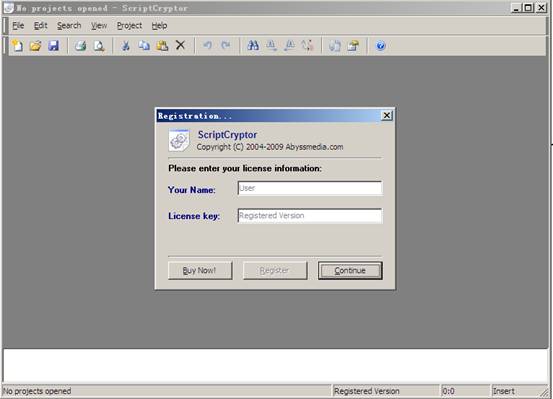The height and width of the screenshot is (399, 553).
Task: Click the 'ScriptCryptor' heading in dialog
Action: click(227, 135)
